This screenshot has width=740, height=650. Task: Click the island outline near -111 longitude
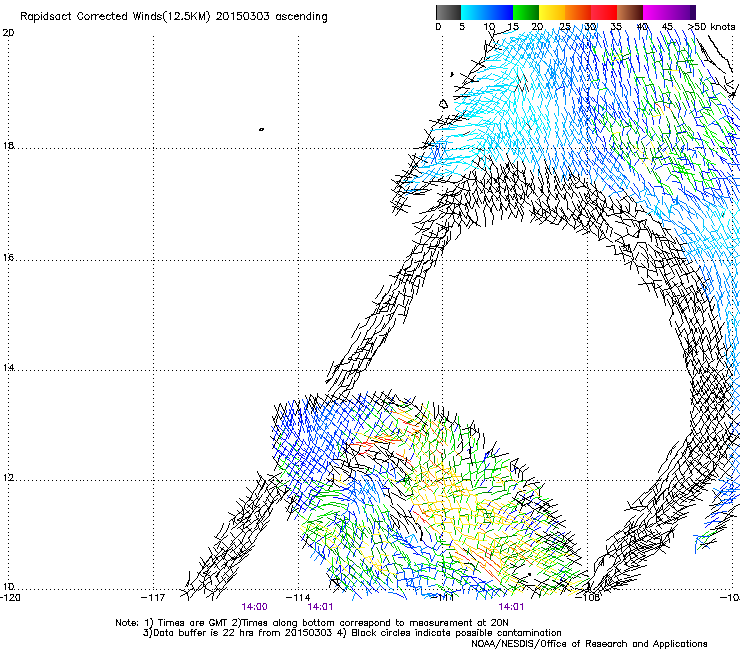click(443, 104)
